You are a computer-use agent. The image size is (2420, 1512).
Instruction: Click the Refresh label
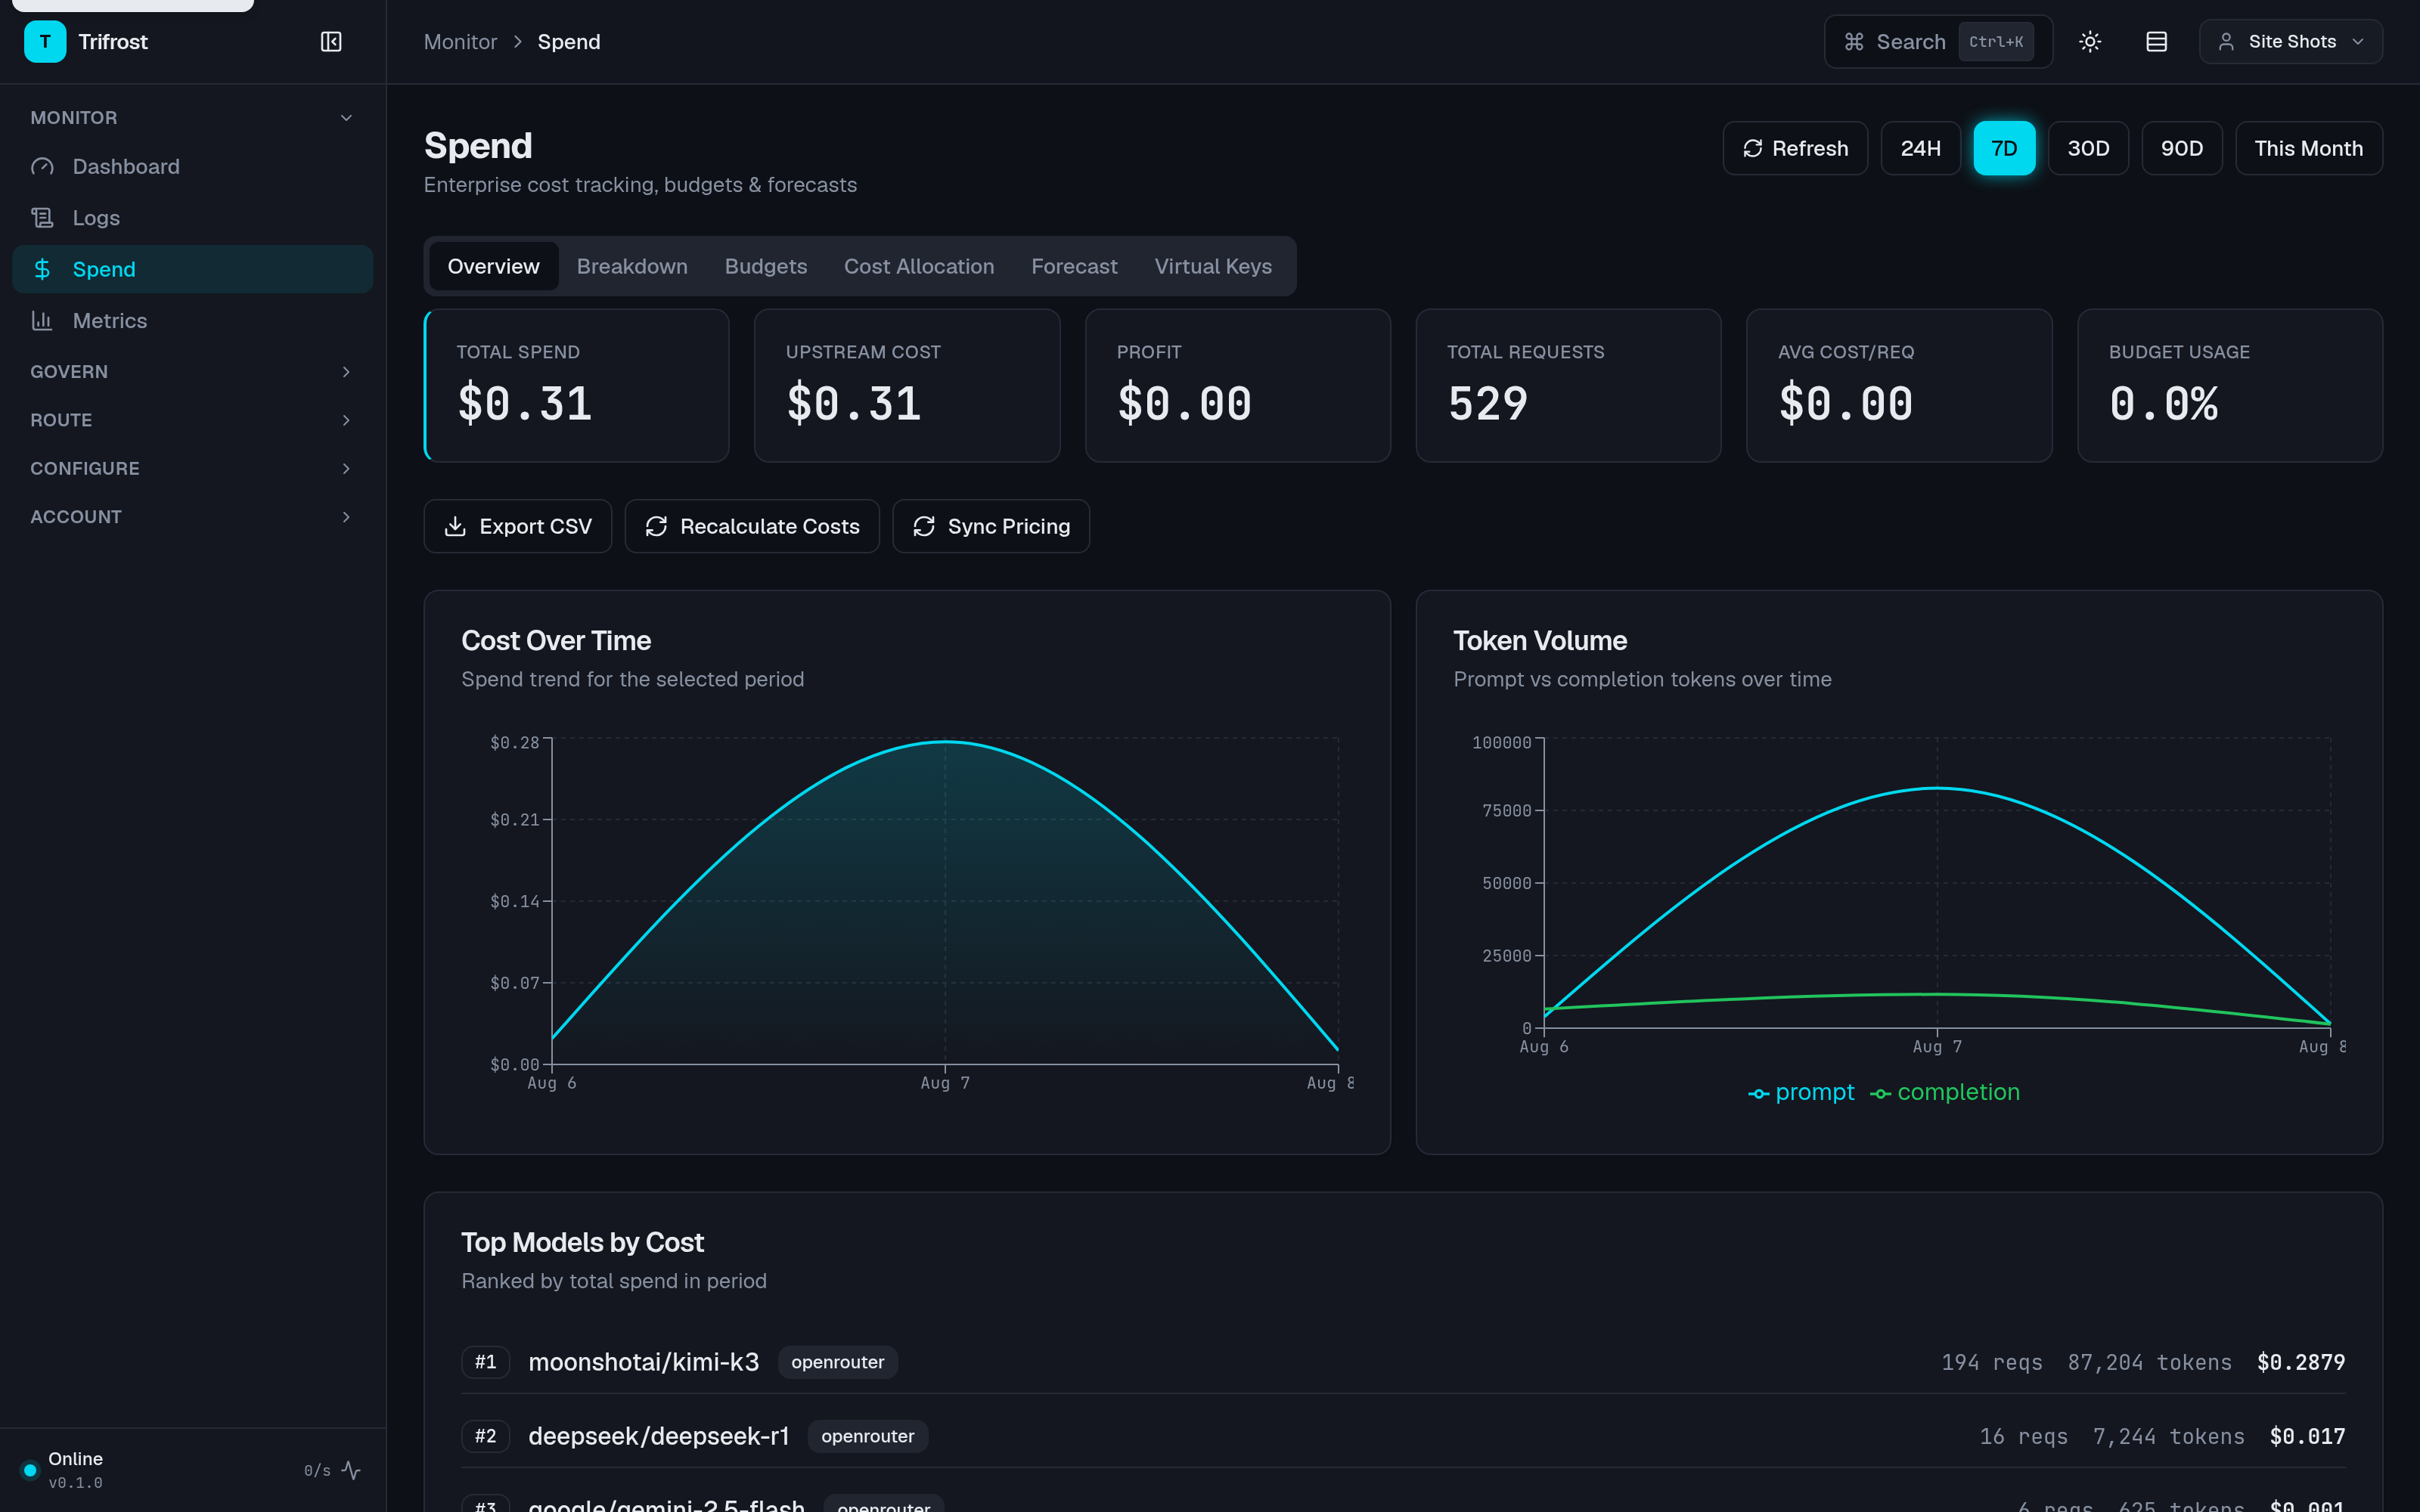tap(1810, 148)
